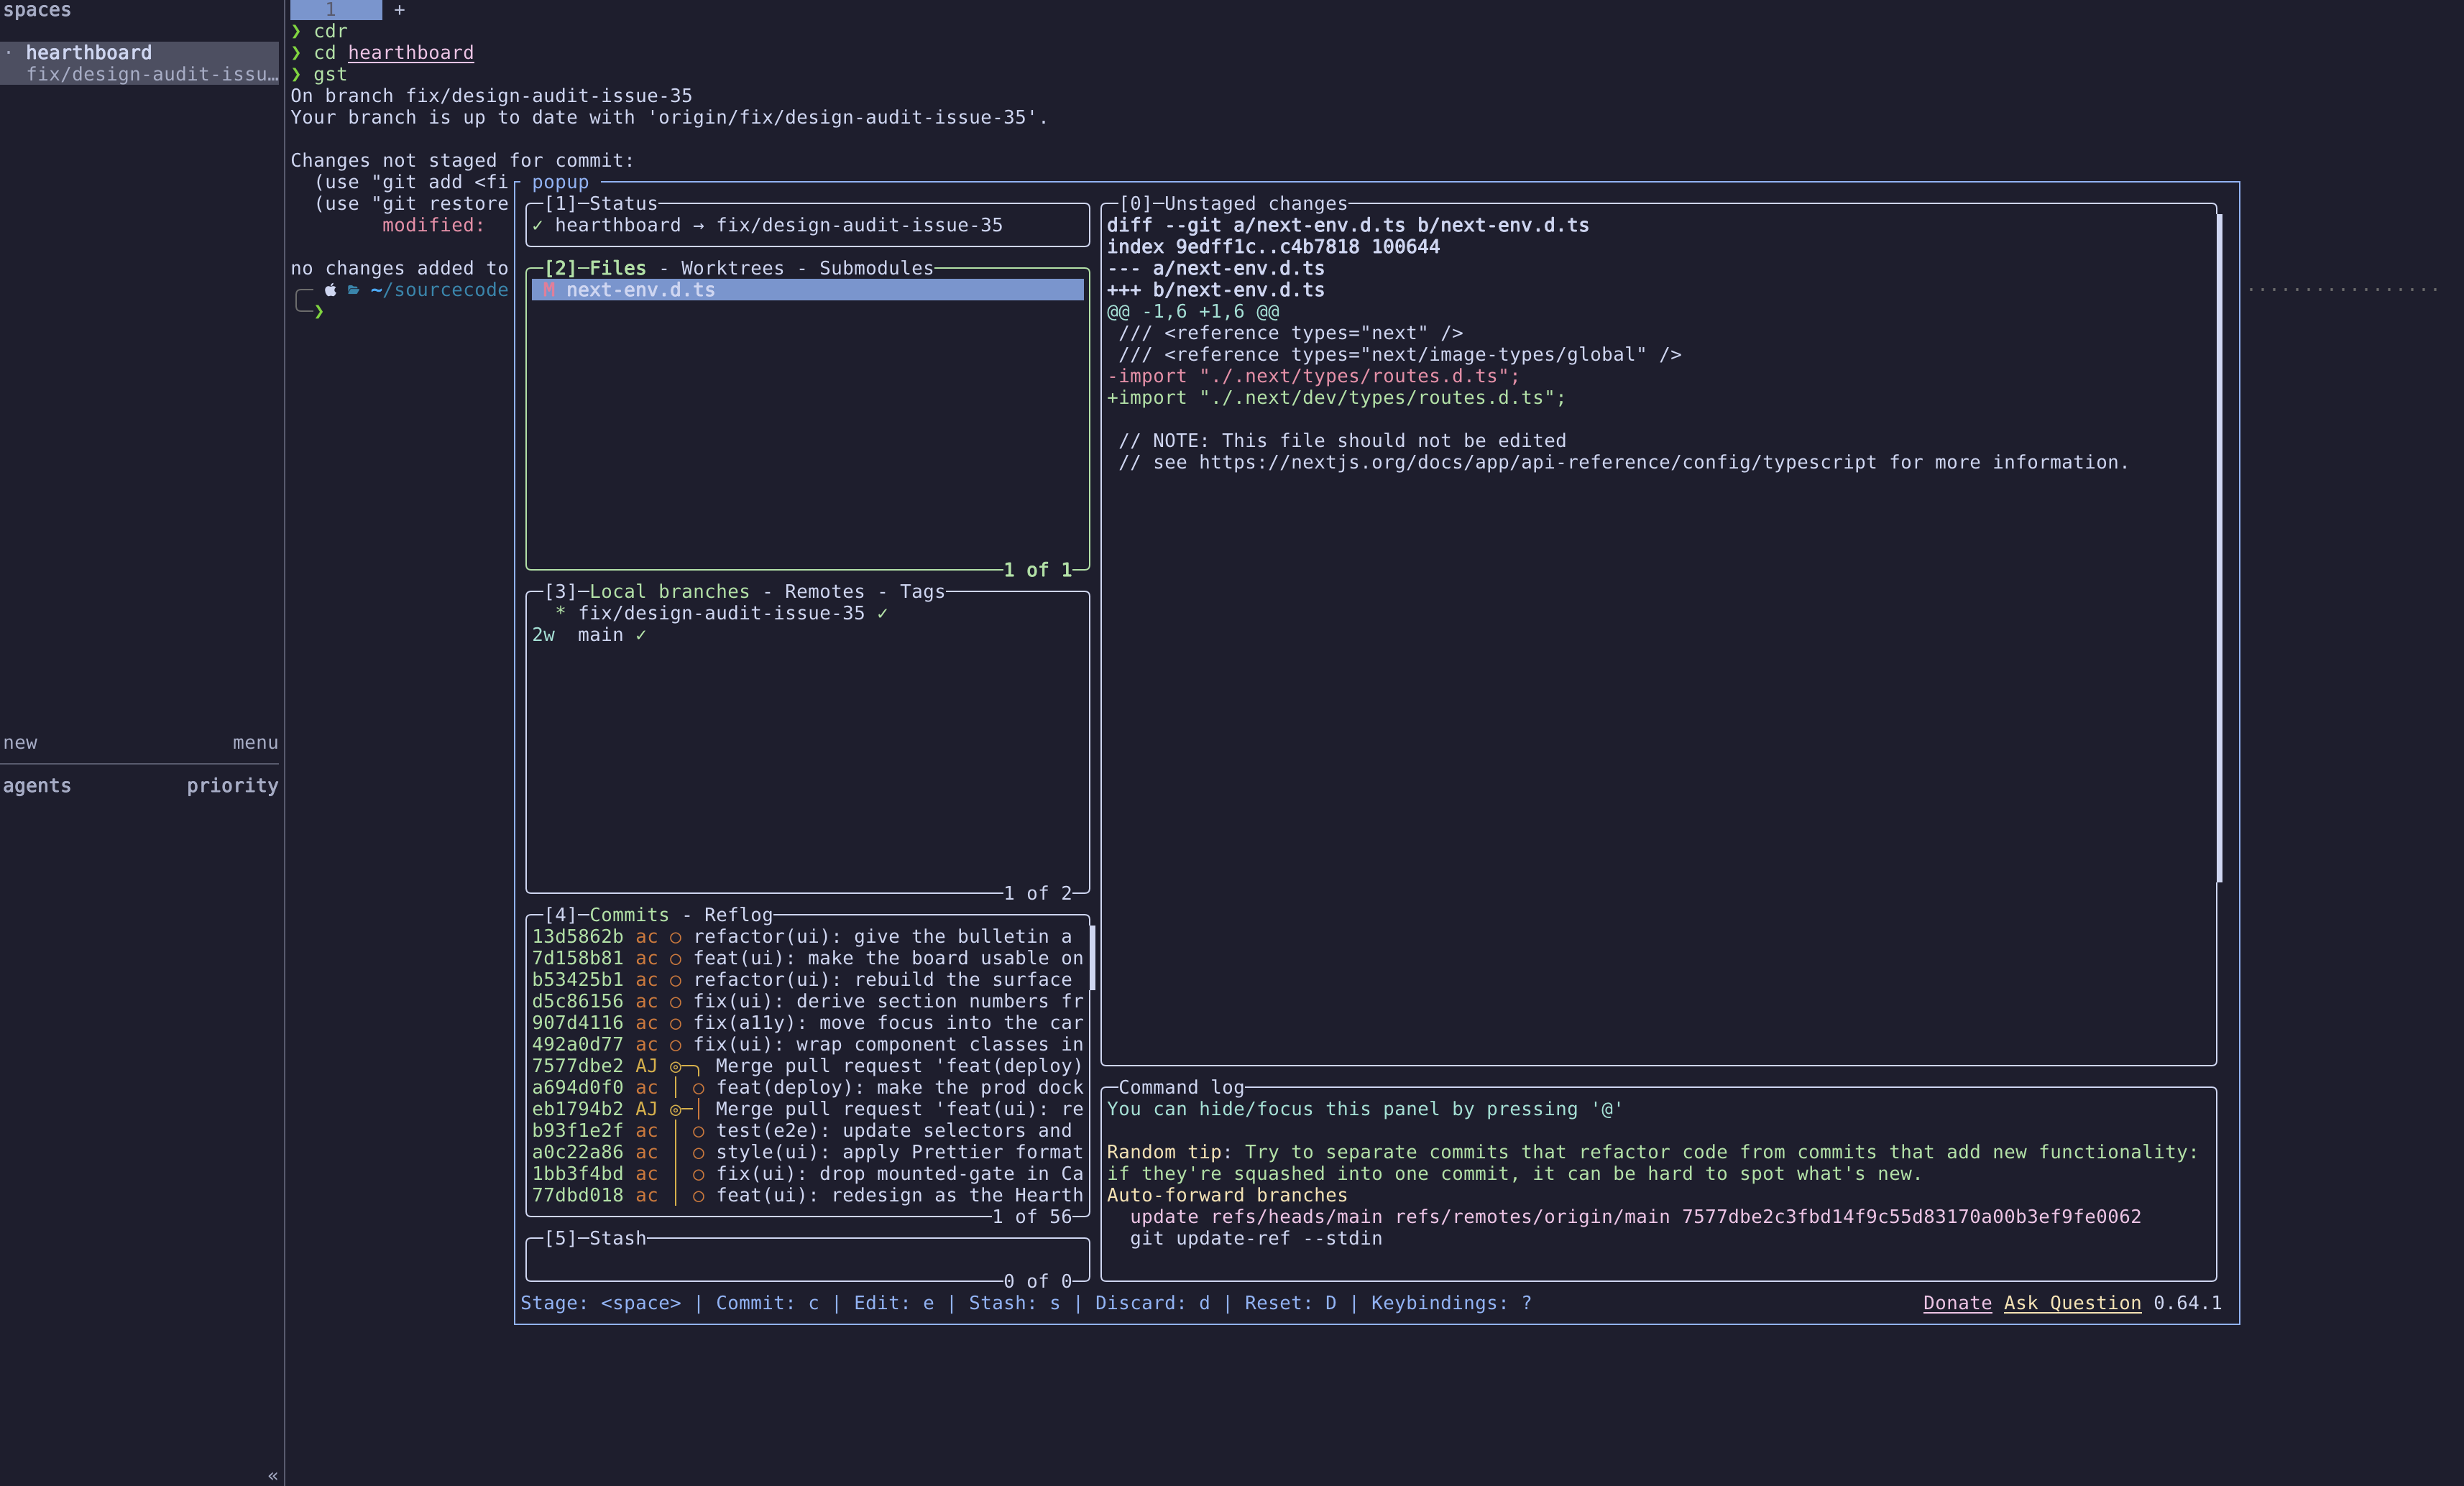The height and width of the screenshot is (1486, 2464).
Task: Open the sidebar menu
Action: pos(255,743)
